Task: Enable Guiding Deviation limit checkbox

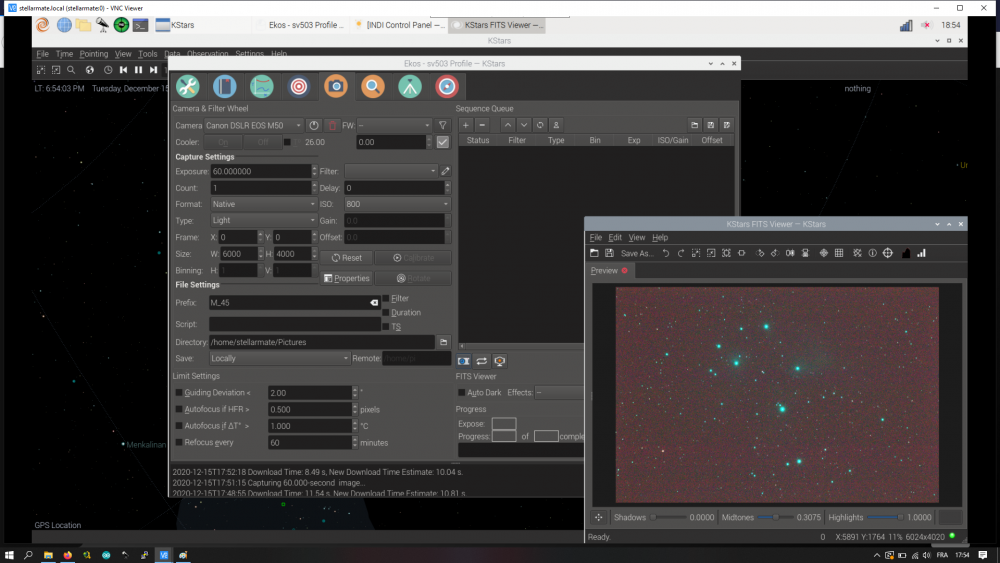Action: 179,393
